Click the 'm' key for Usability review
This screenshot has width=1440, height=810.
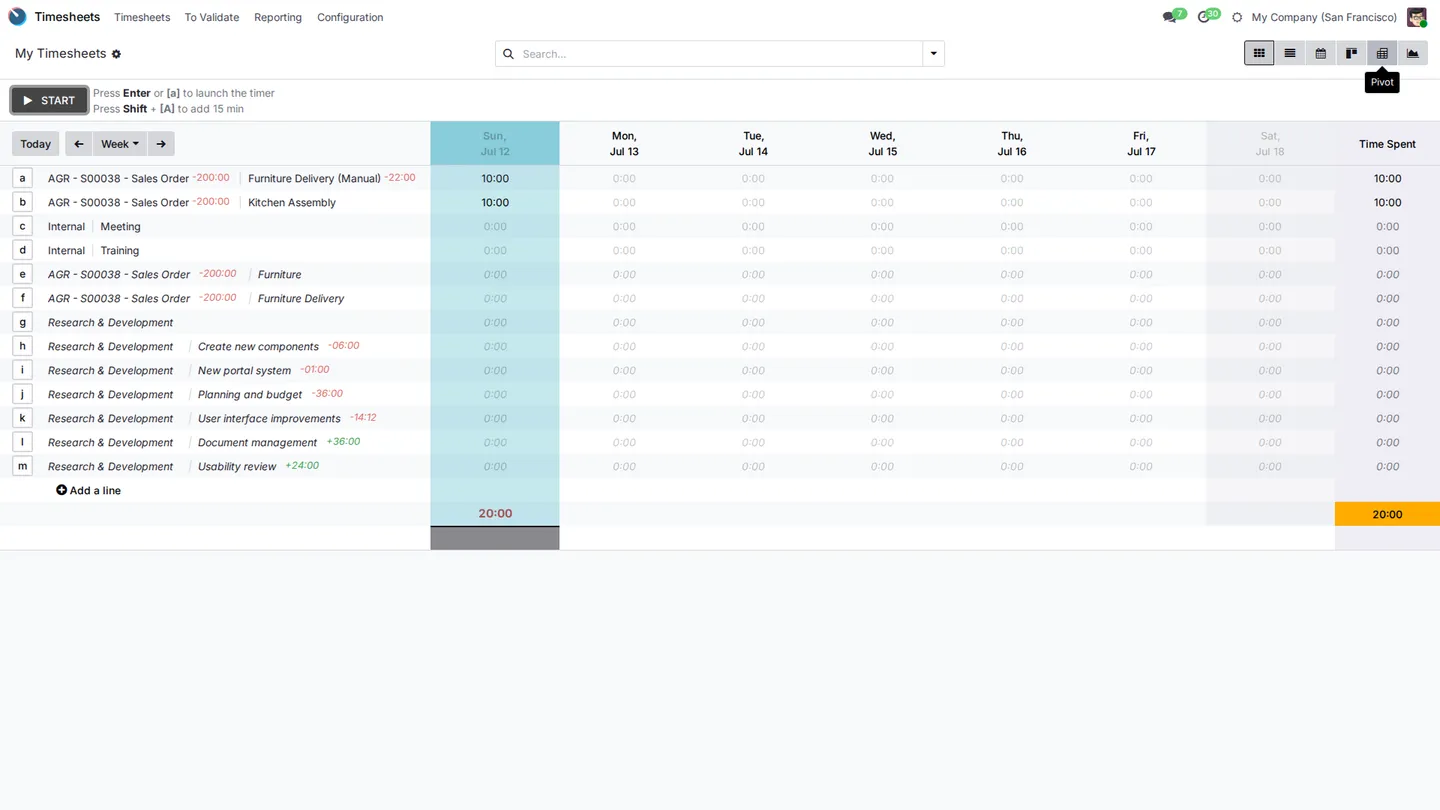click(22, 466)
